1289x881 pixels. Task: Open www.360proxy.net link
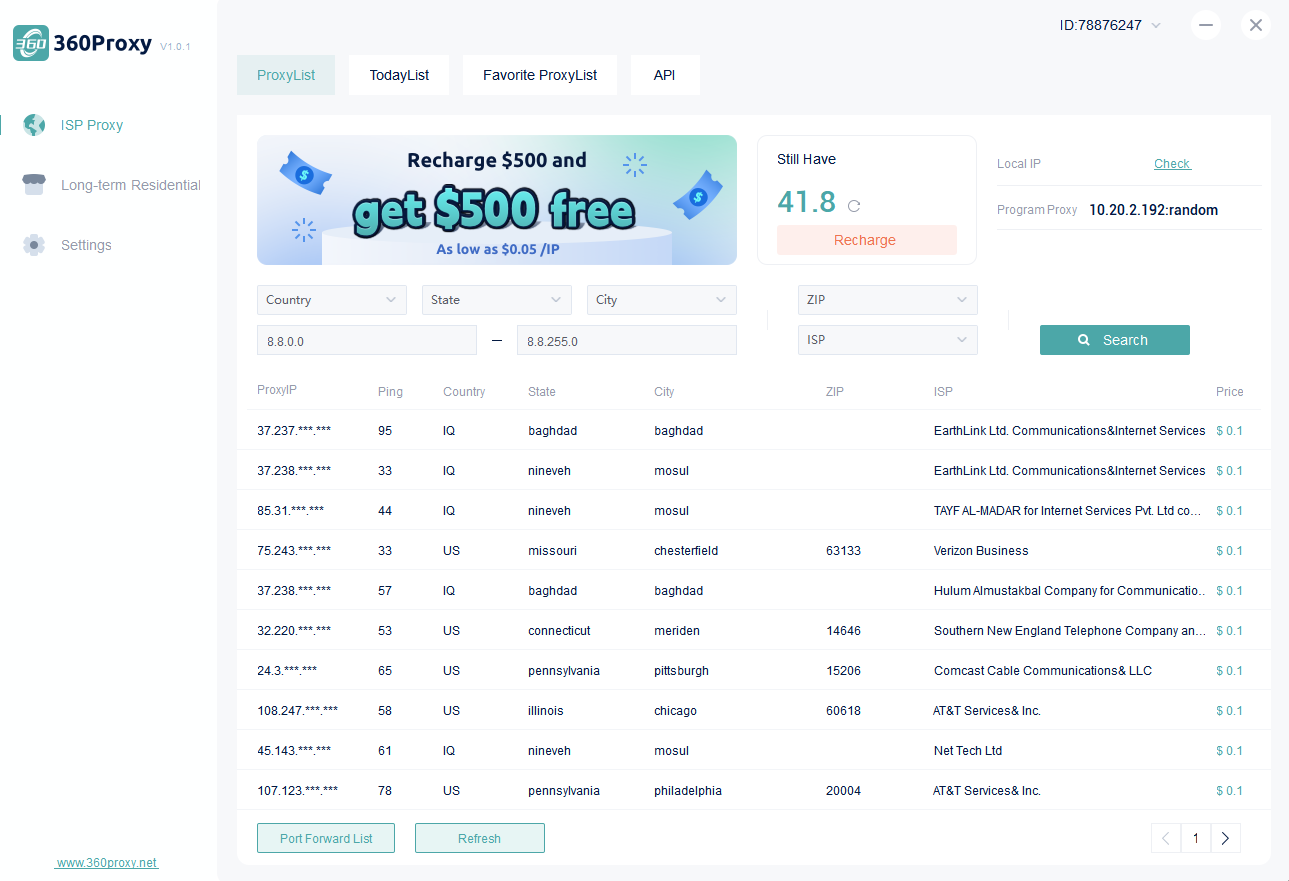(x=107, y=863)
